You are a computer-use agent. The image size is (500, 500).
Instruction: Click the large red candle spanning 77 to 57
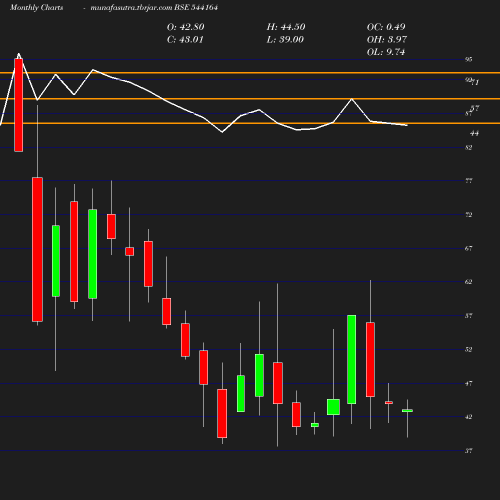[x=37, y=249]
